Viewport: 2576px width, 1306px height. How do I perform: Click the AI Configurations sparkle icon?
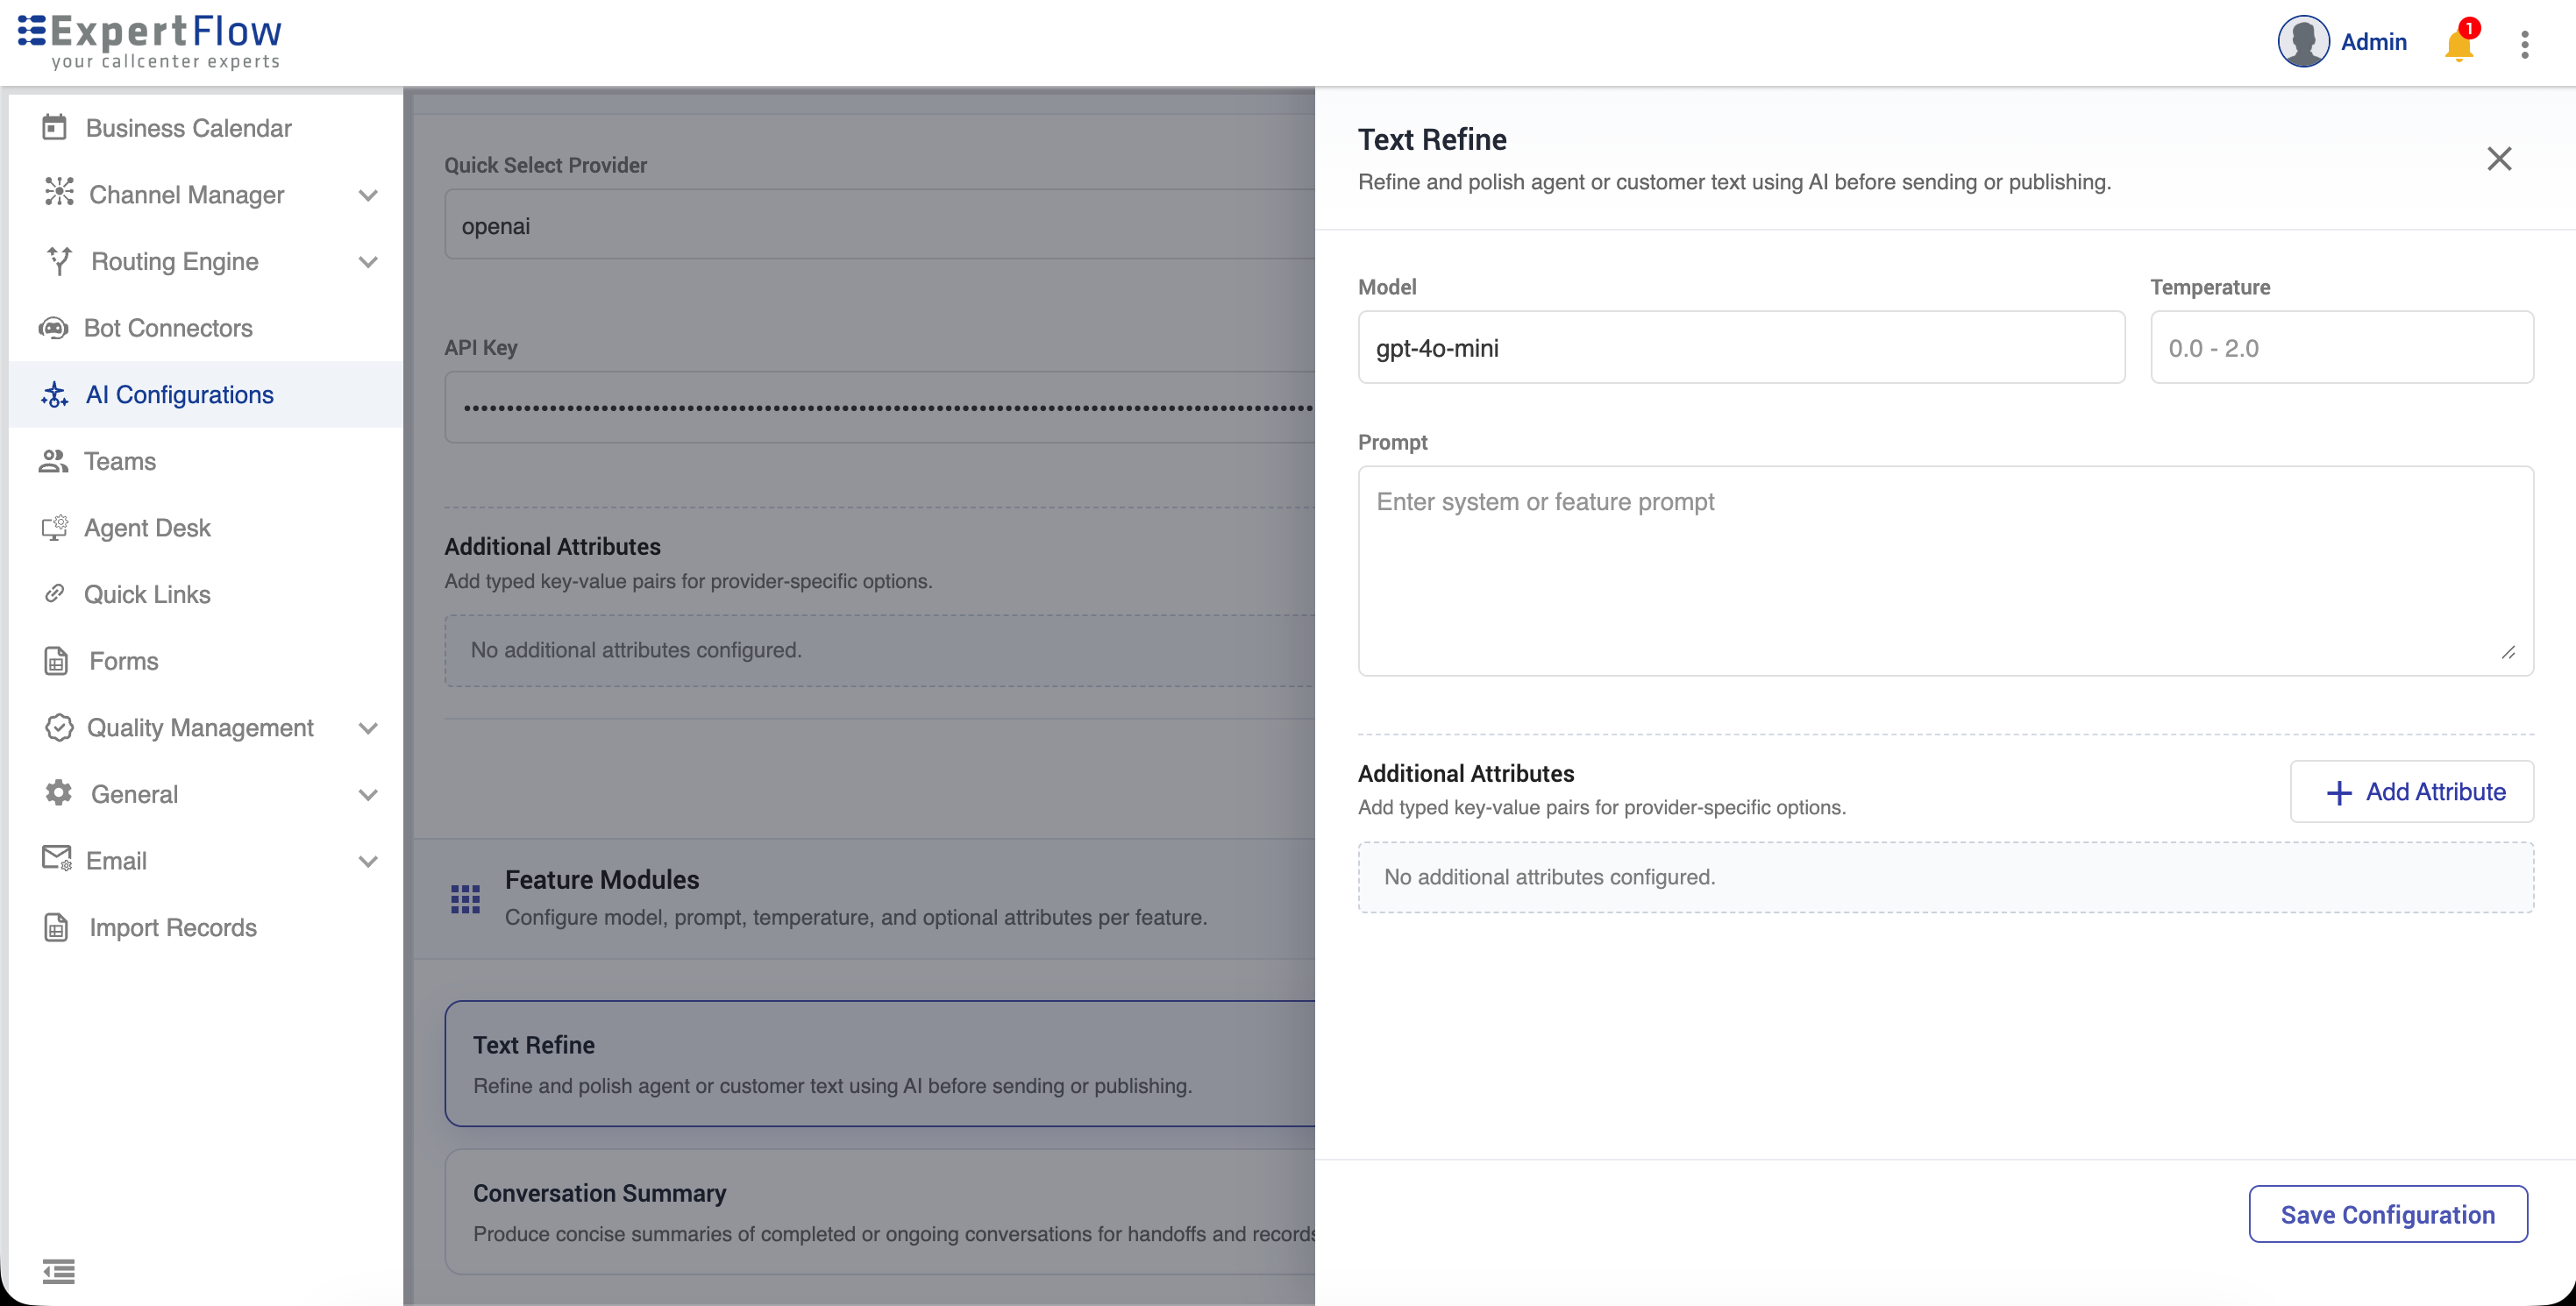click(x=54, y=394)
